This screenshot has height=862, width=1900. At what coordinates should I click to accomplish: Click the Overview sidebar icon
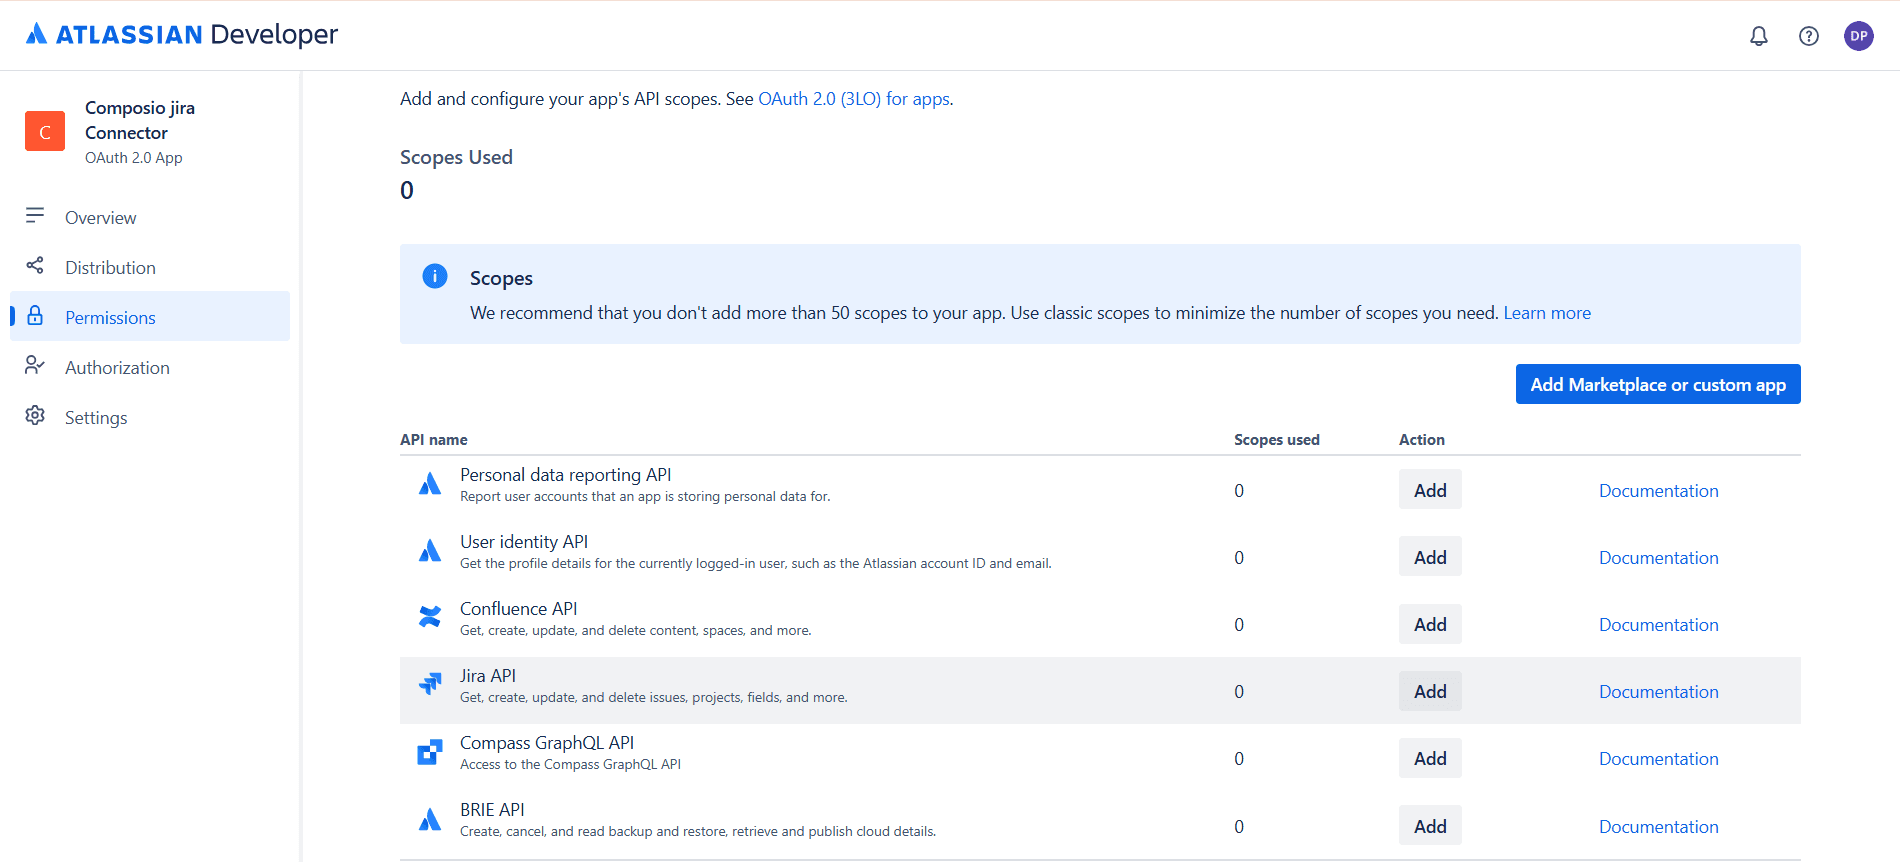[x=35, y=216]
